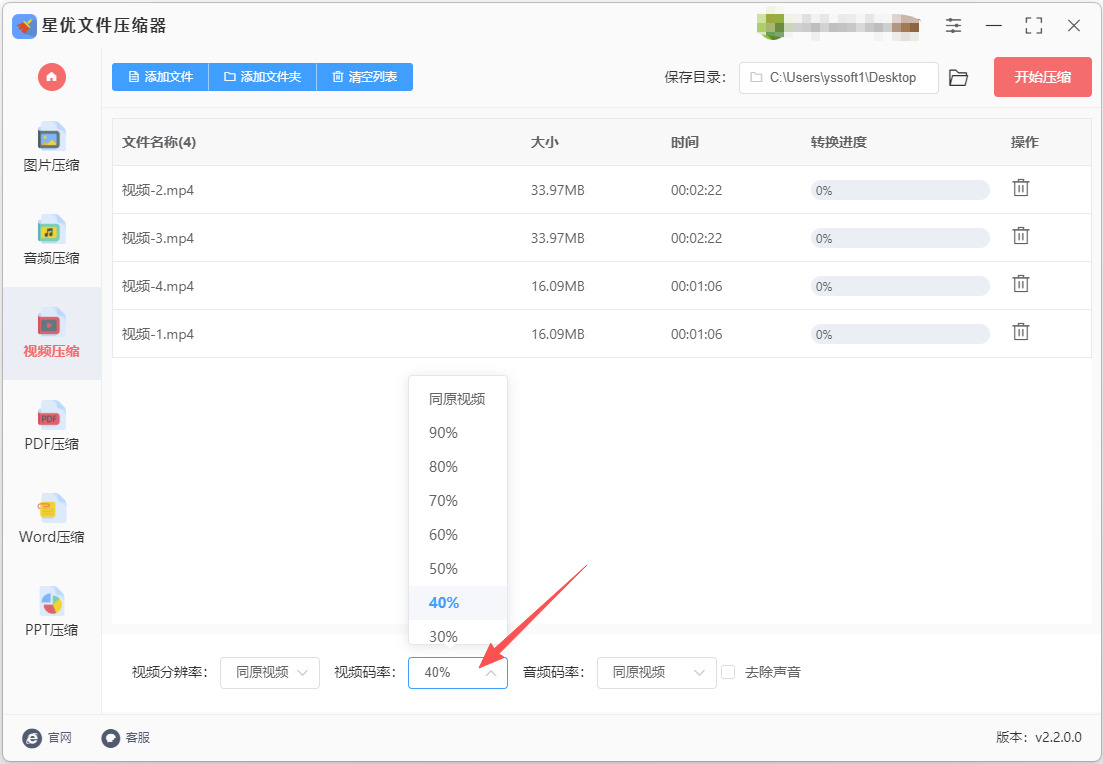Choose highlighted 40% bitrate option
The image size is (1103, 764).
[x=458, y=603]
